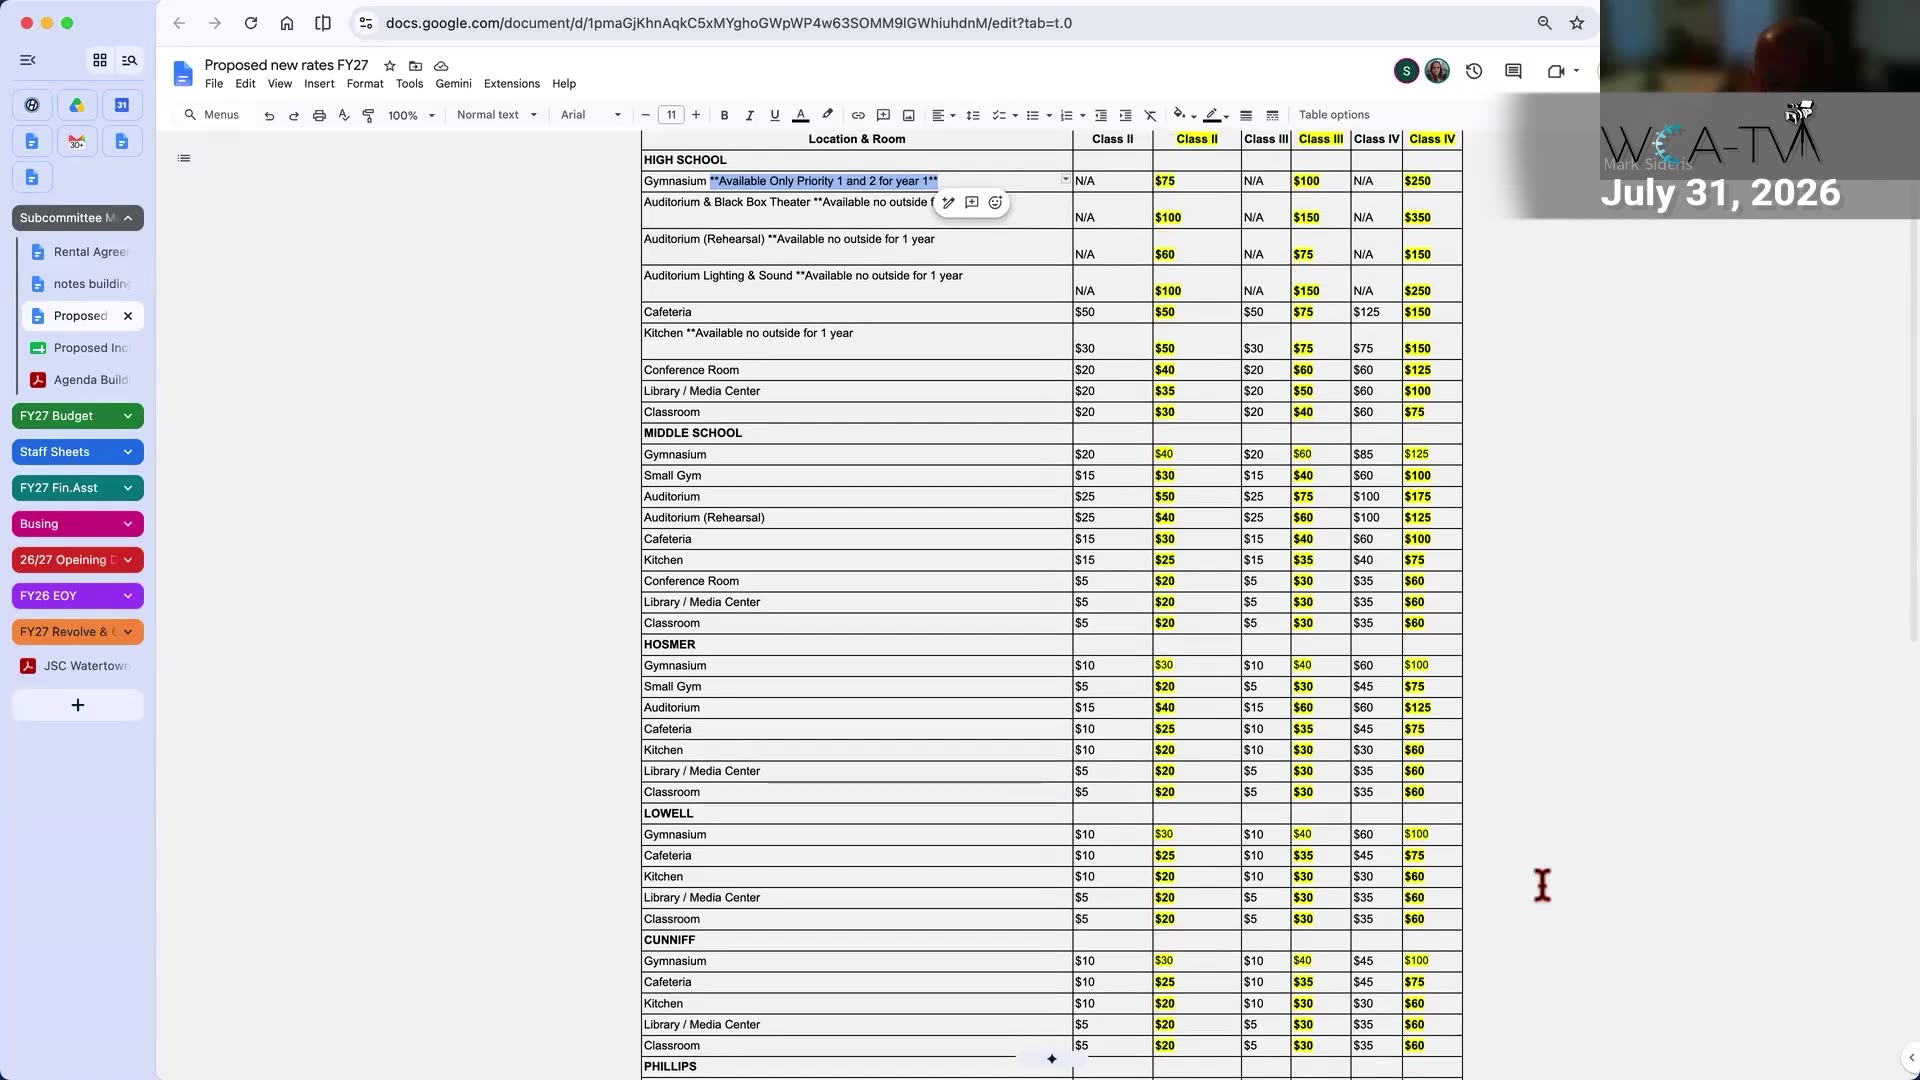Click the decrease indent icon
This screenshot has width=1920, height=1080.
click(1101, 115)
